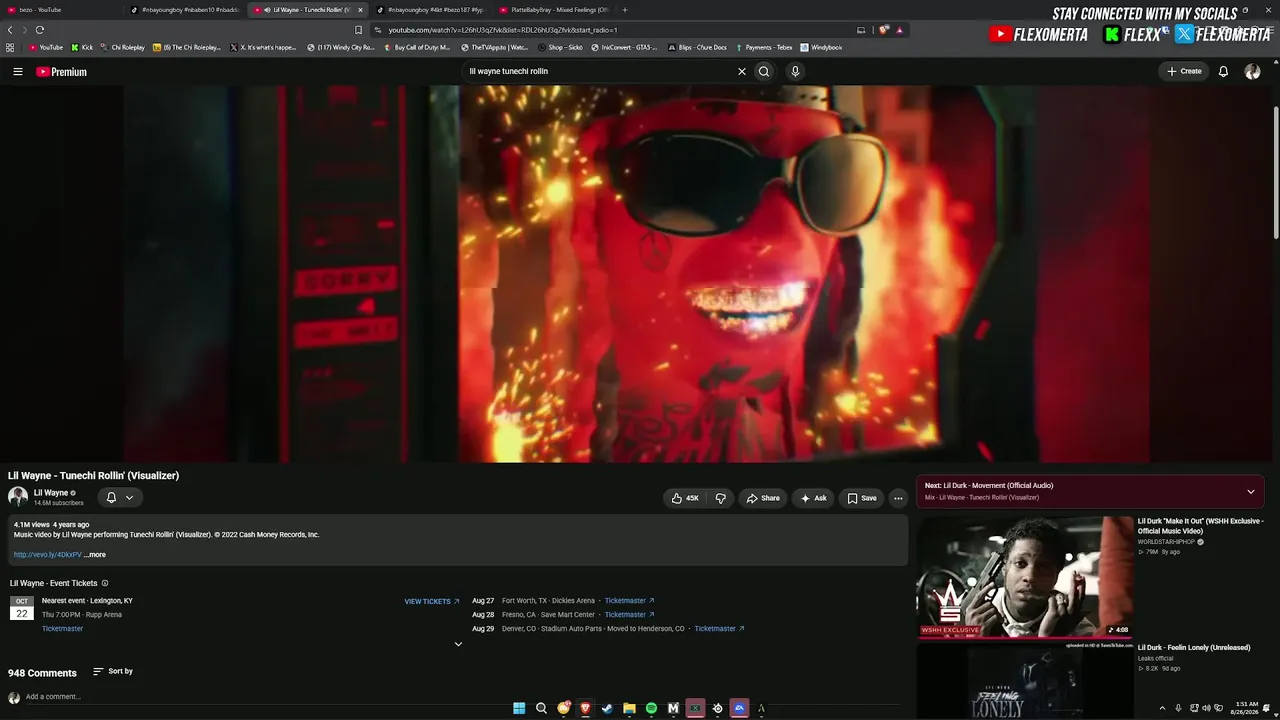
Task: Open the Sort by comments dropdown
Action: point(113,671)
